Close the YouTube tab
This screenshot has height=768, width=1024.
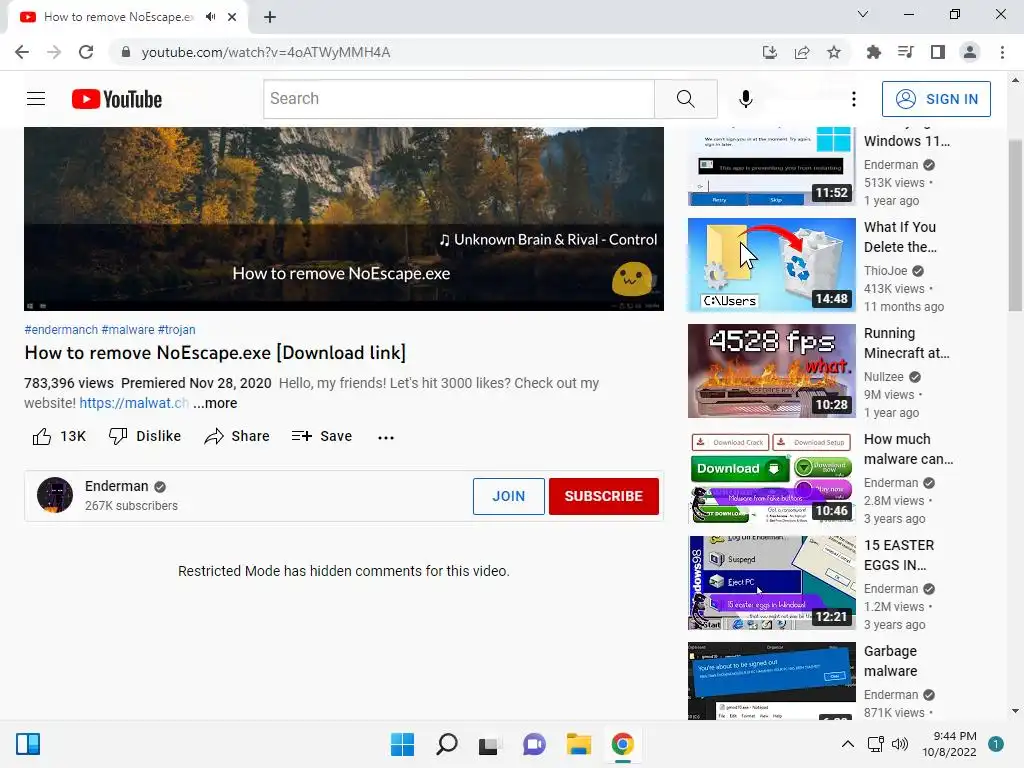tap(232, 17)
